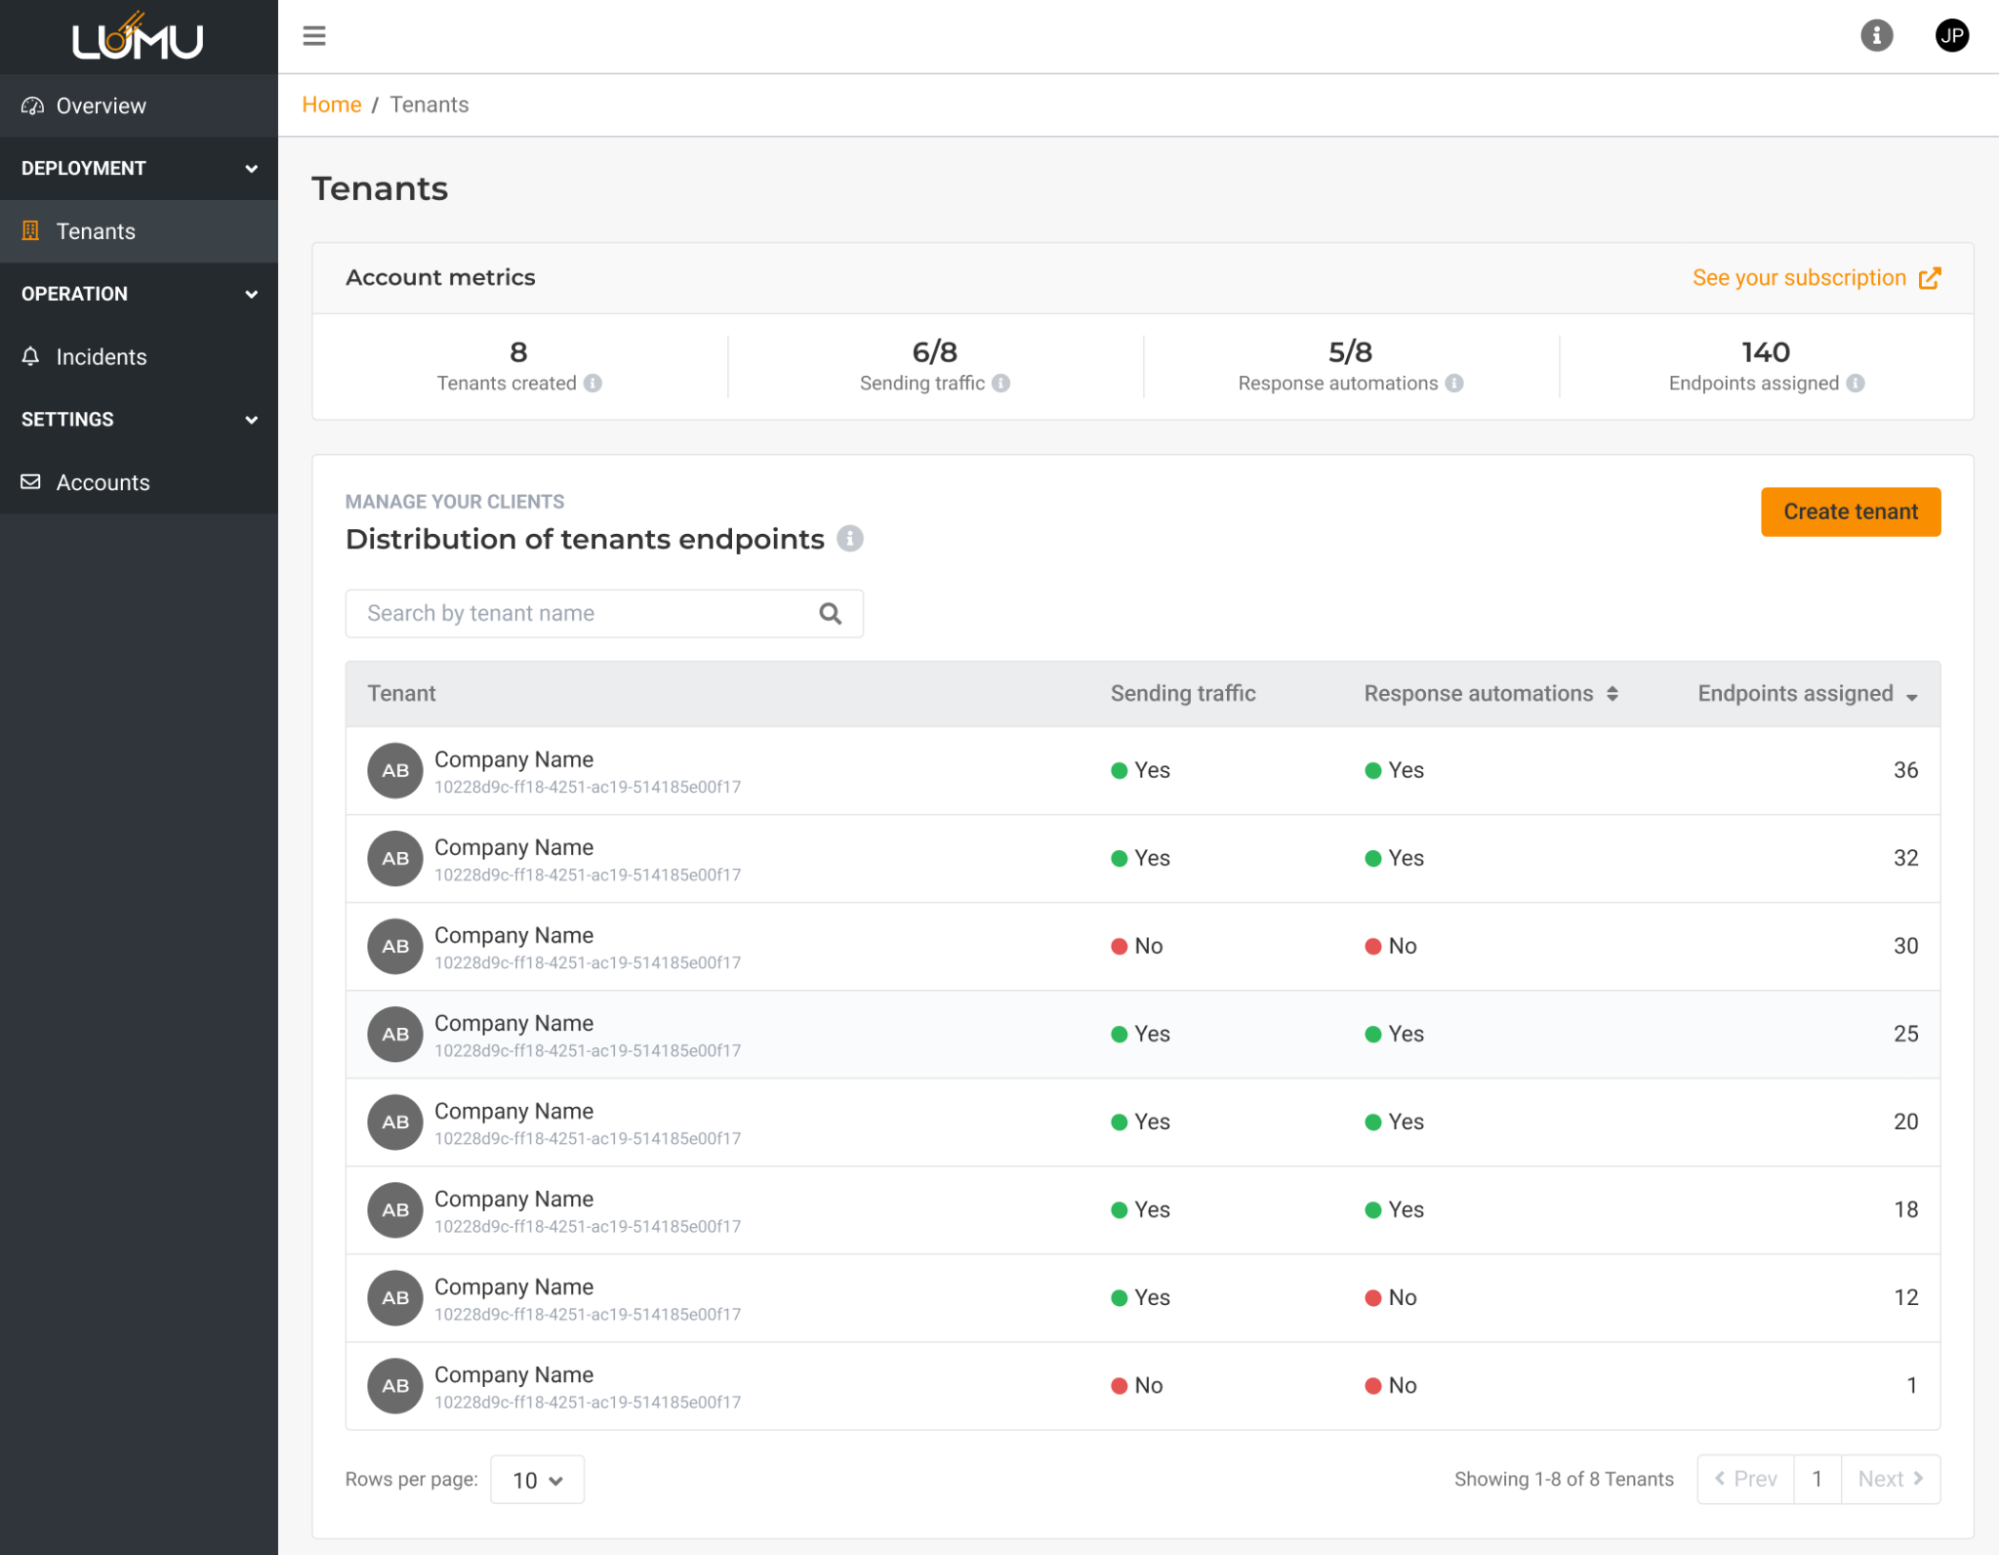Open Accounts in sidebar
Viewport: 1999px width, 1555px height.
click(102, 483)
